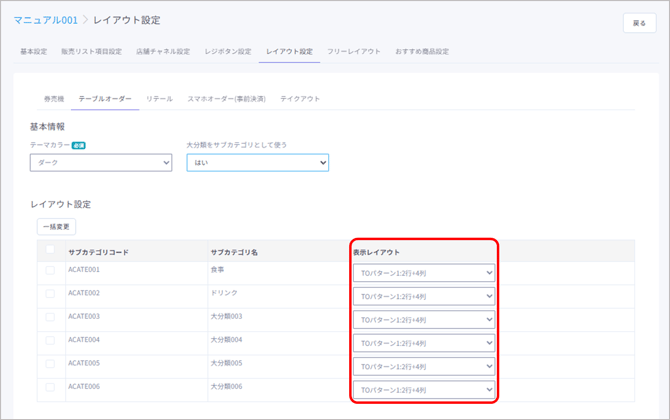Check the ACATE001 row checkbox
The image size is (670, 420).
(50, 270)
